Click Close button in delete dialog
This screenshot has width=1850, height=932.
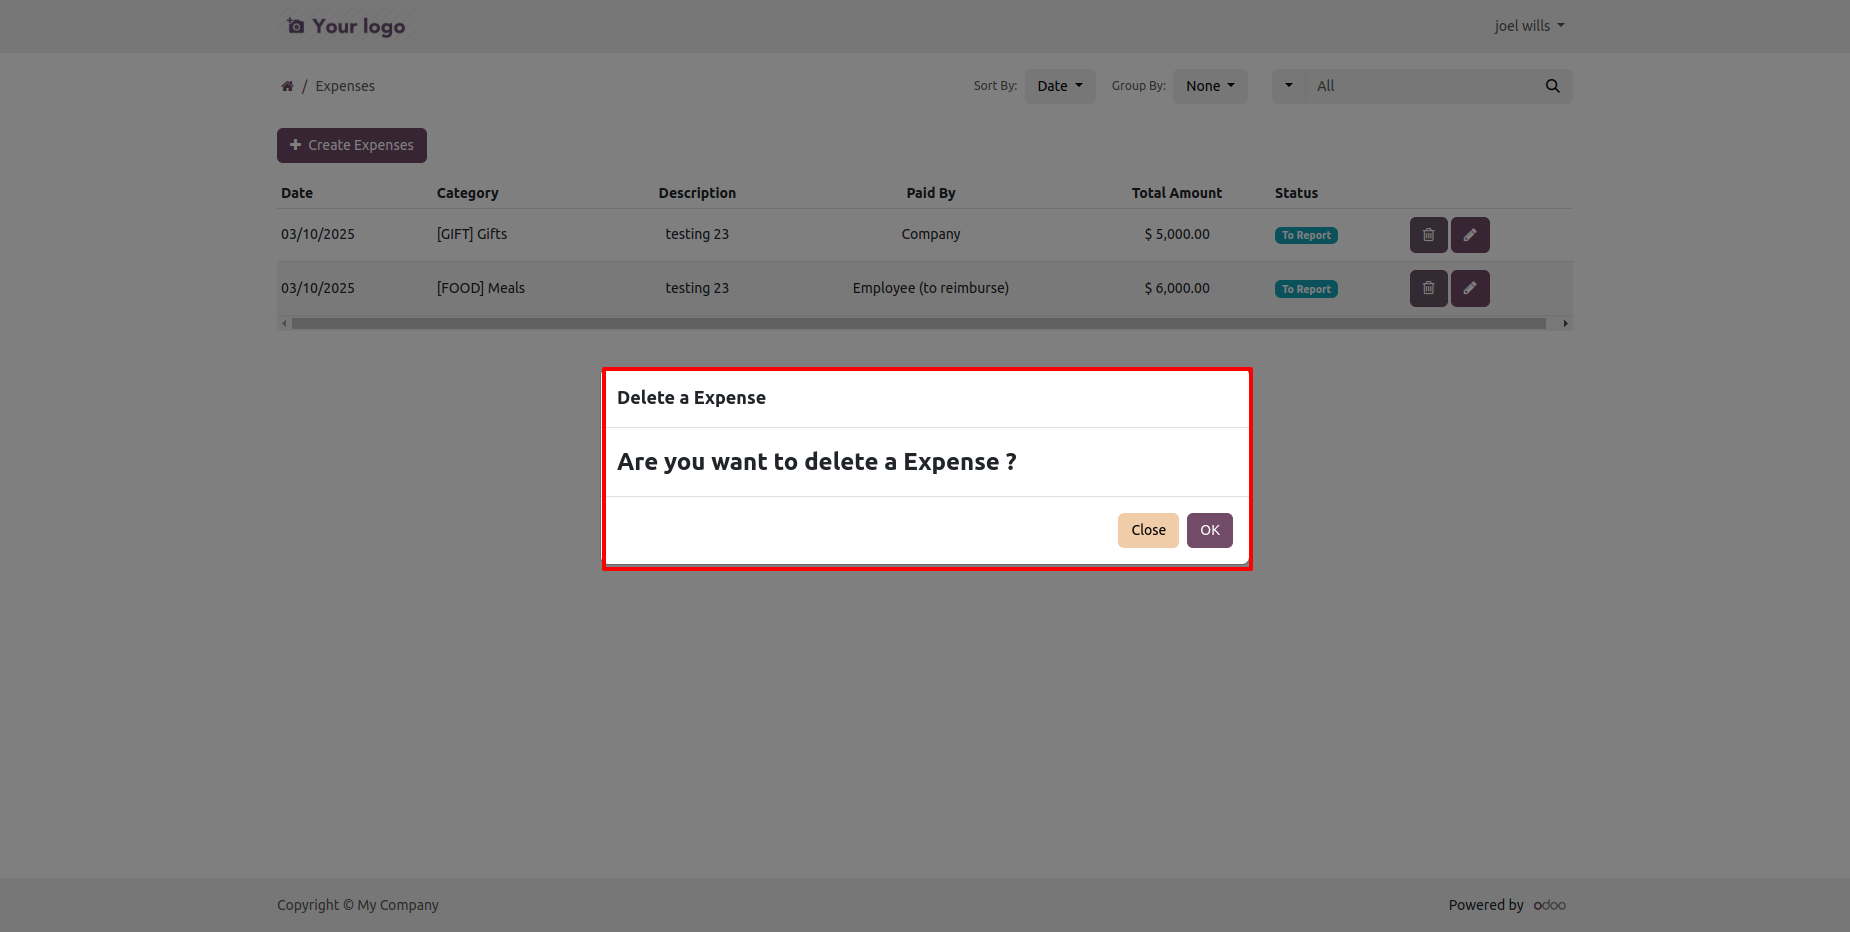click(x=1148, y=530)
